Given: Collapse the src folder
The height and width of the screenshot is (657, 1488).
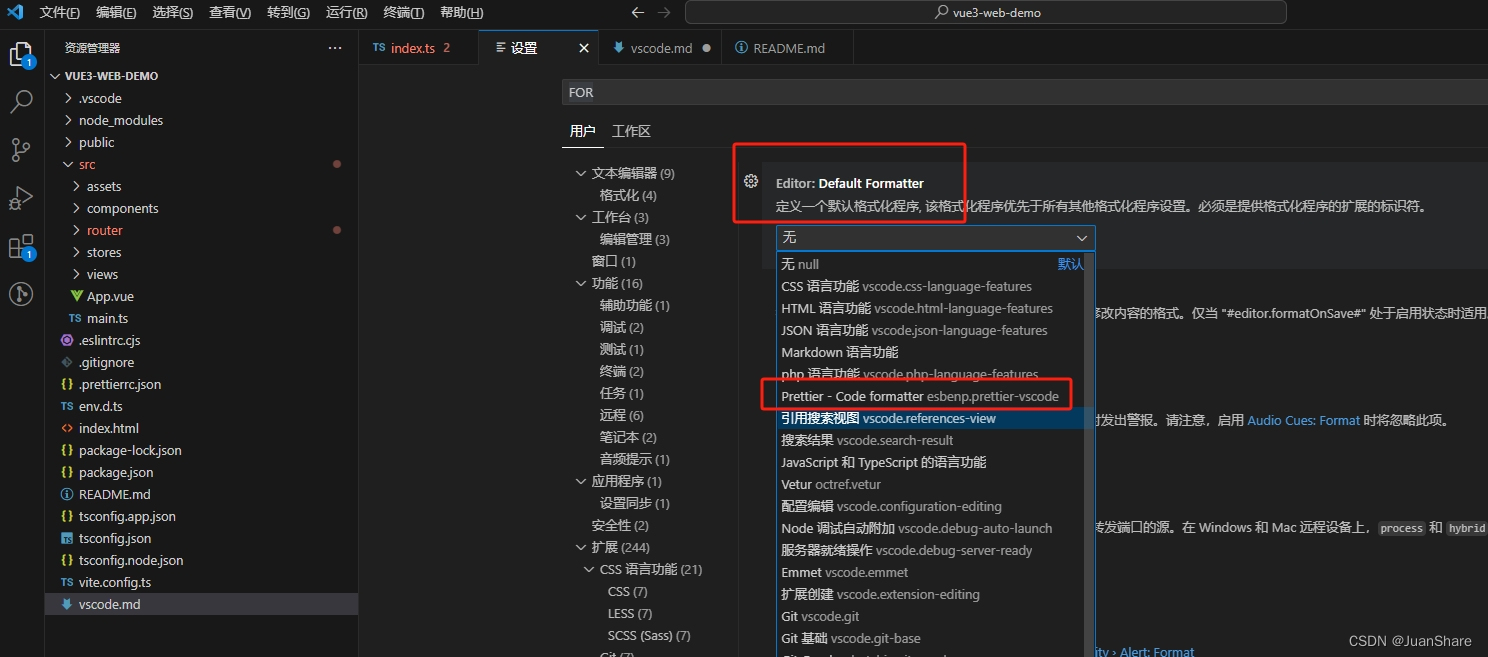Looking at the screenshot, I should pyautogui.click(x=87, y=164).
